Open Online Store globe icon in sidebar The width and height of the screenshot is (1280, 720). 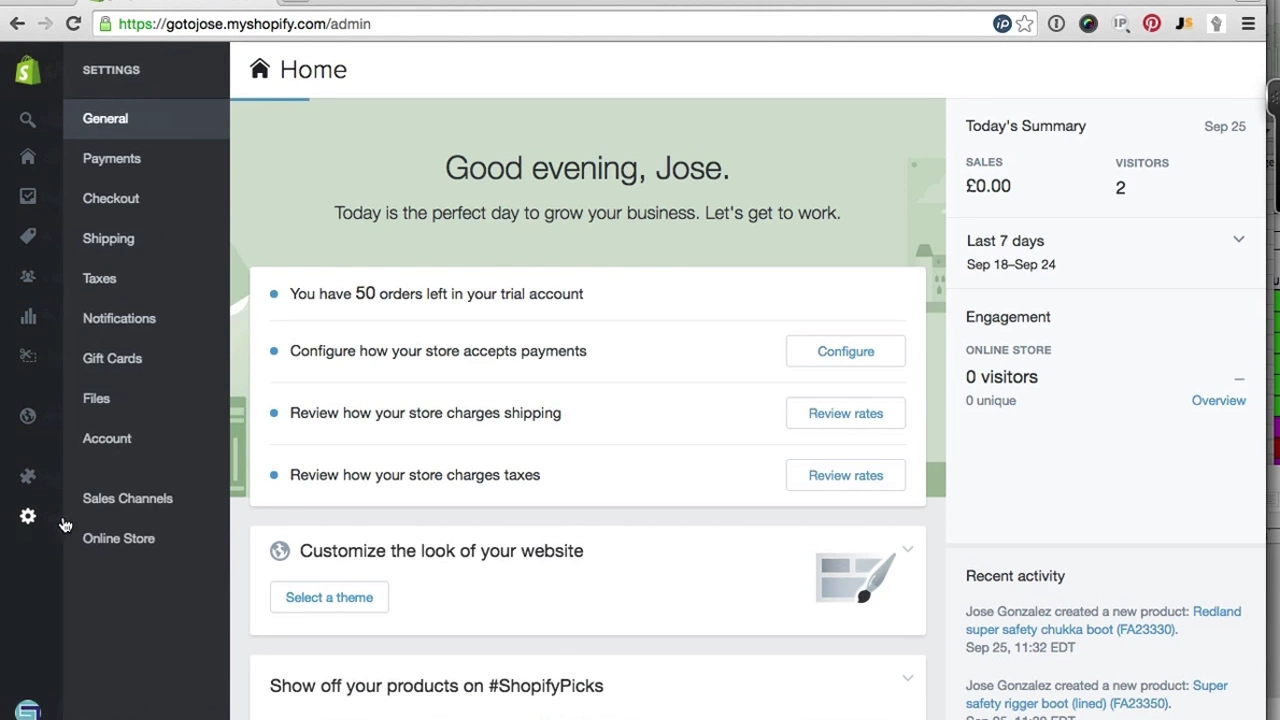pyautogui.click(x=28, y=416)
